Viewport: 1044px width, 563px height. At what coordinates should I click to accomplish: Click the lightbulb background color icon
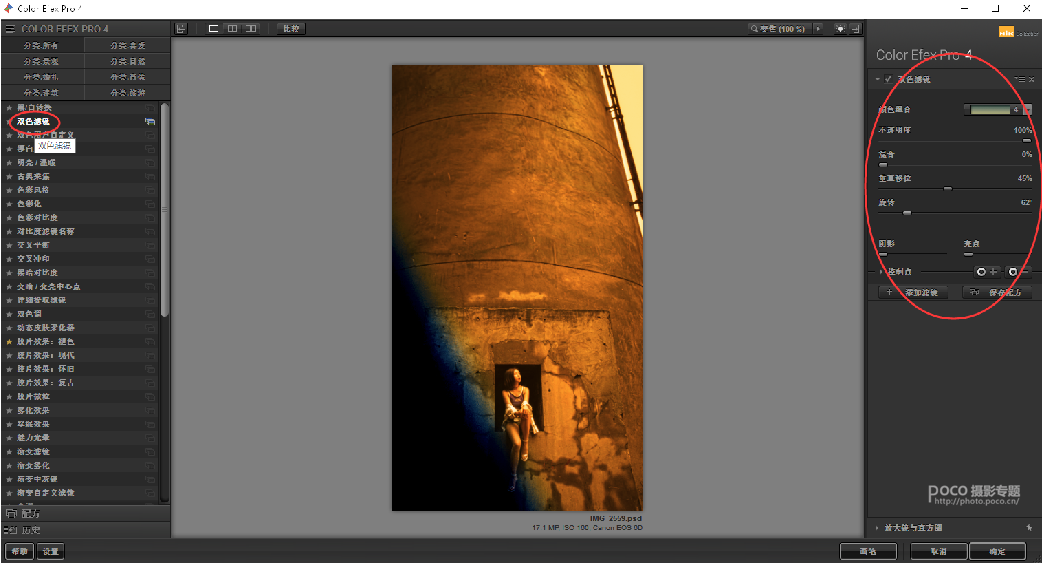(x=840, y=29)
